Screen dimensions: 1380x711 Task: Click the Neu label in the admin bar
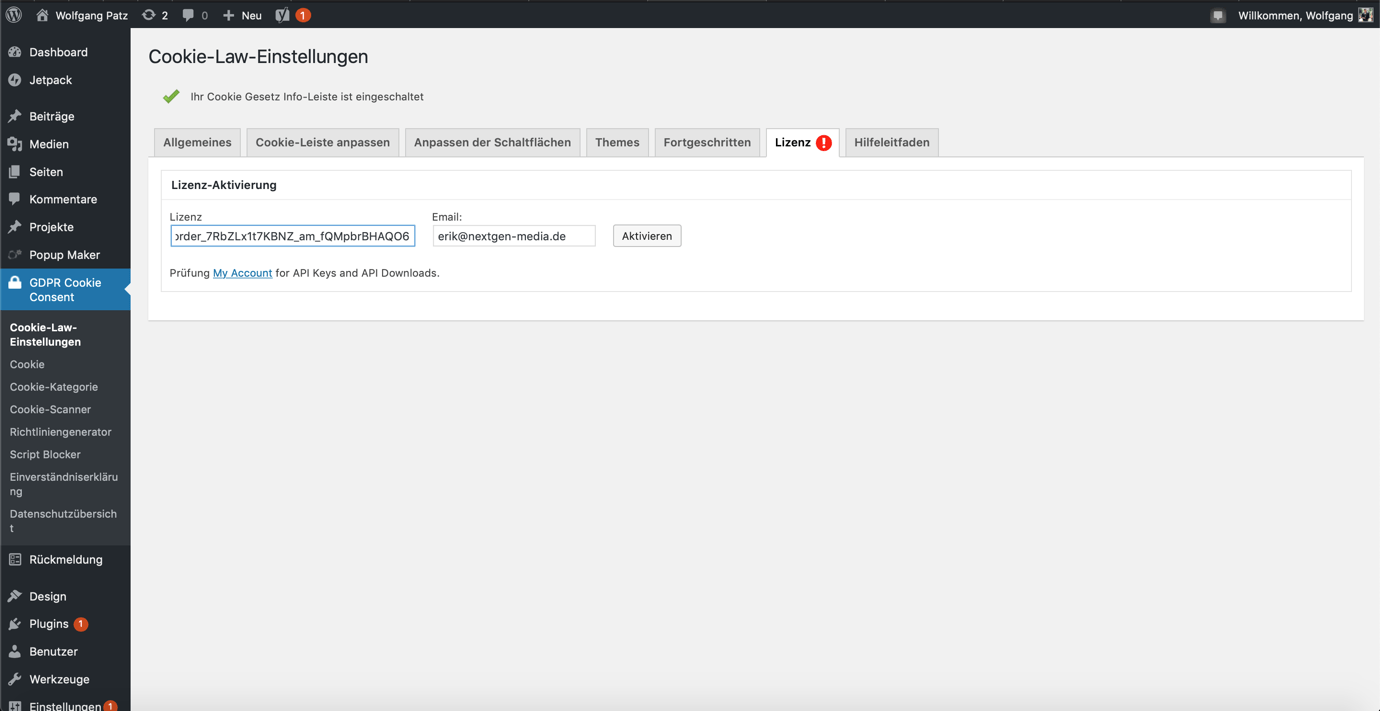(x=252, y=15)
